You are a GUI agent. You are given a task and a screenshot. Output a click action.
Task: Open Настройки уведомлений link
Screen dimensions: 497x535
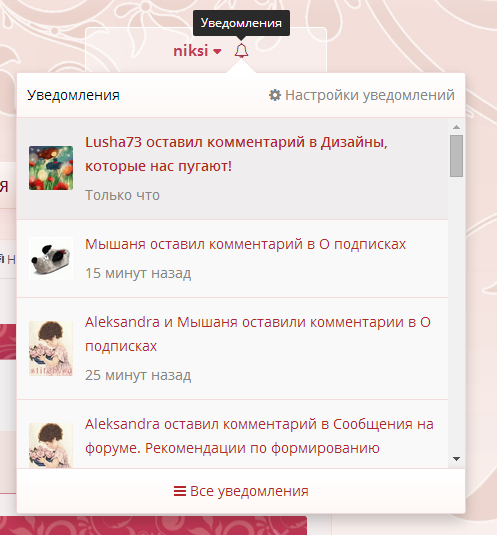coord(362,95)
